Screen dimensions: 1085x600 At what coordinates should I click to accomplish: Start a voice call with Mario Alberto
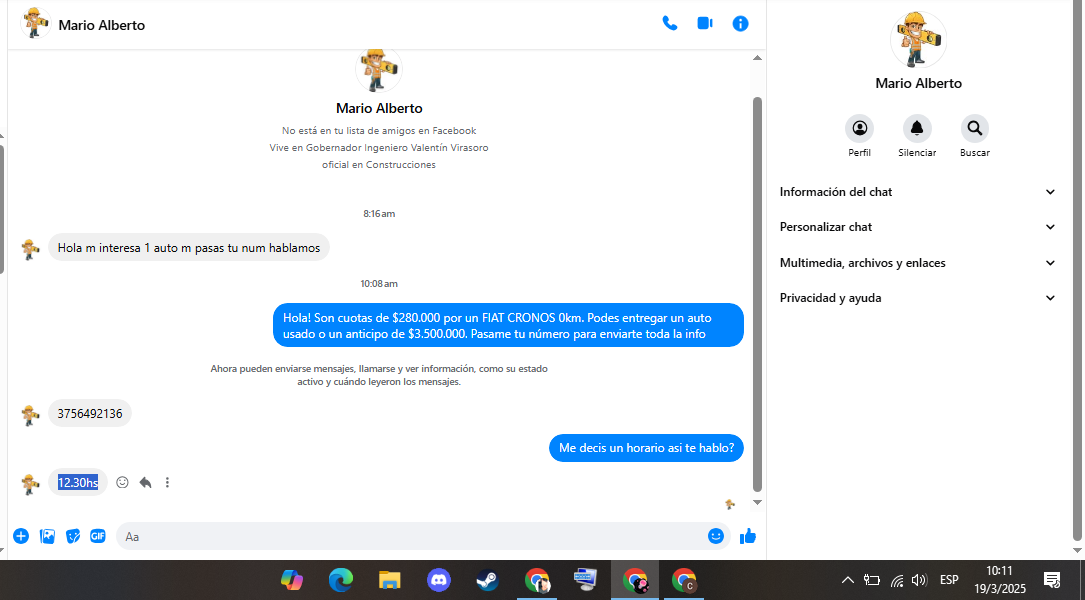click(x=669, y=24)
